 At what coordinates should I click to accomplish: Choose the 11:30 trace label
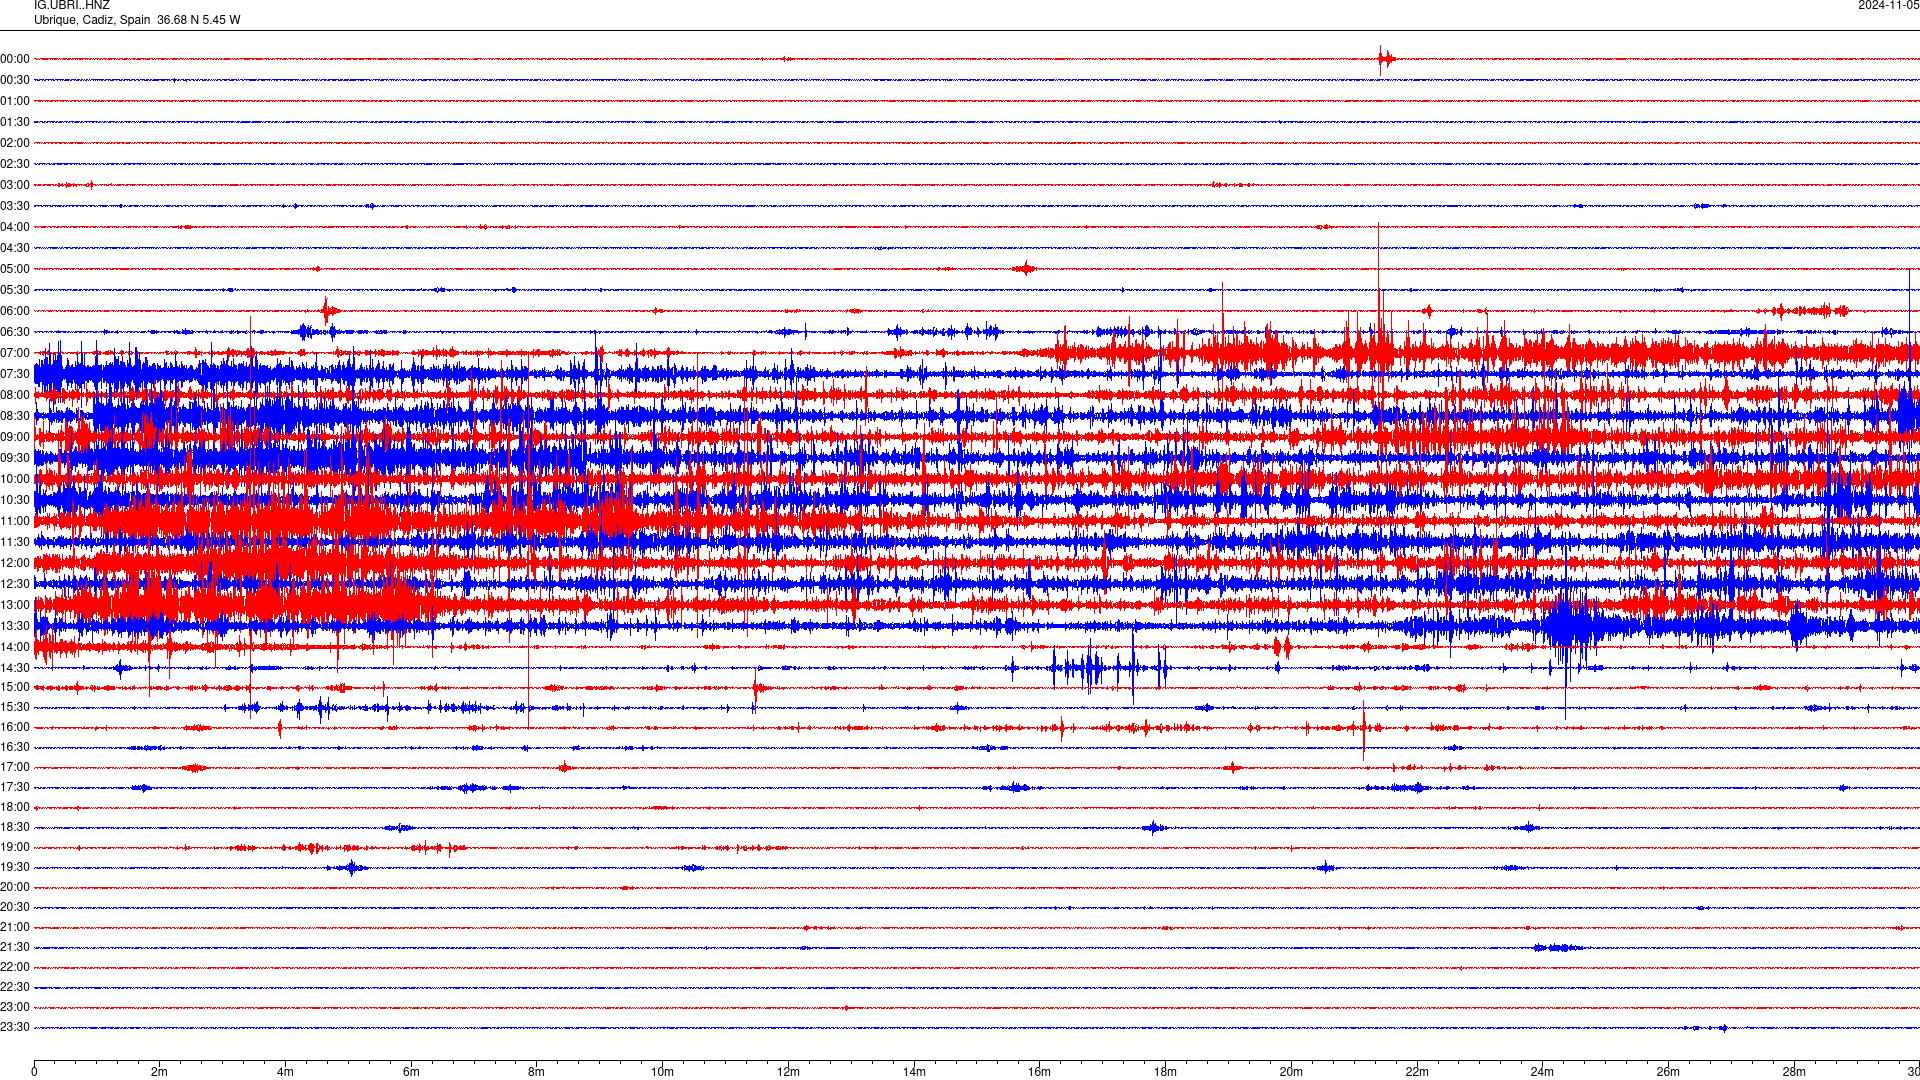15,542
